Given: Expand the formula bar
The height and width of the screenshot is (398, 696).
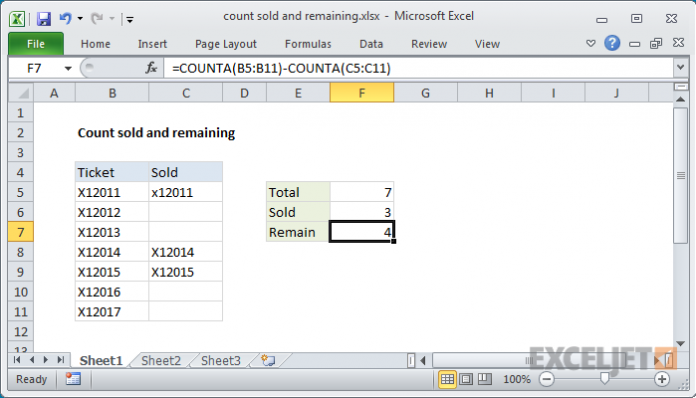Looking at the screenshot, I should click(x=680, y=68).
